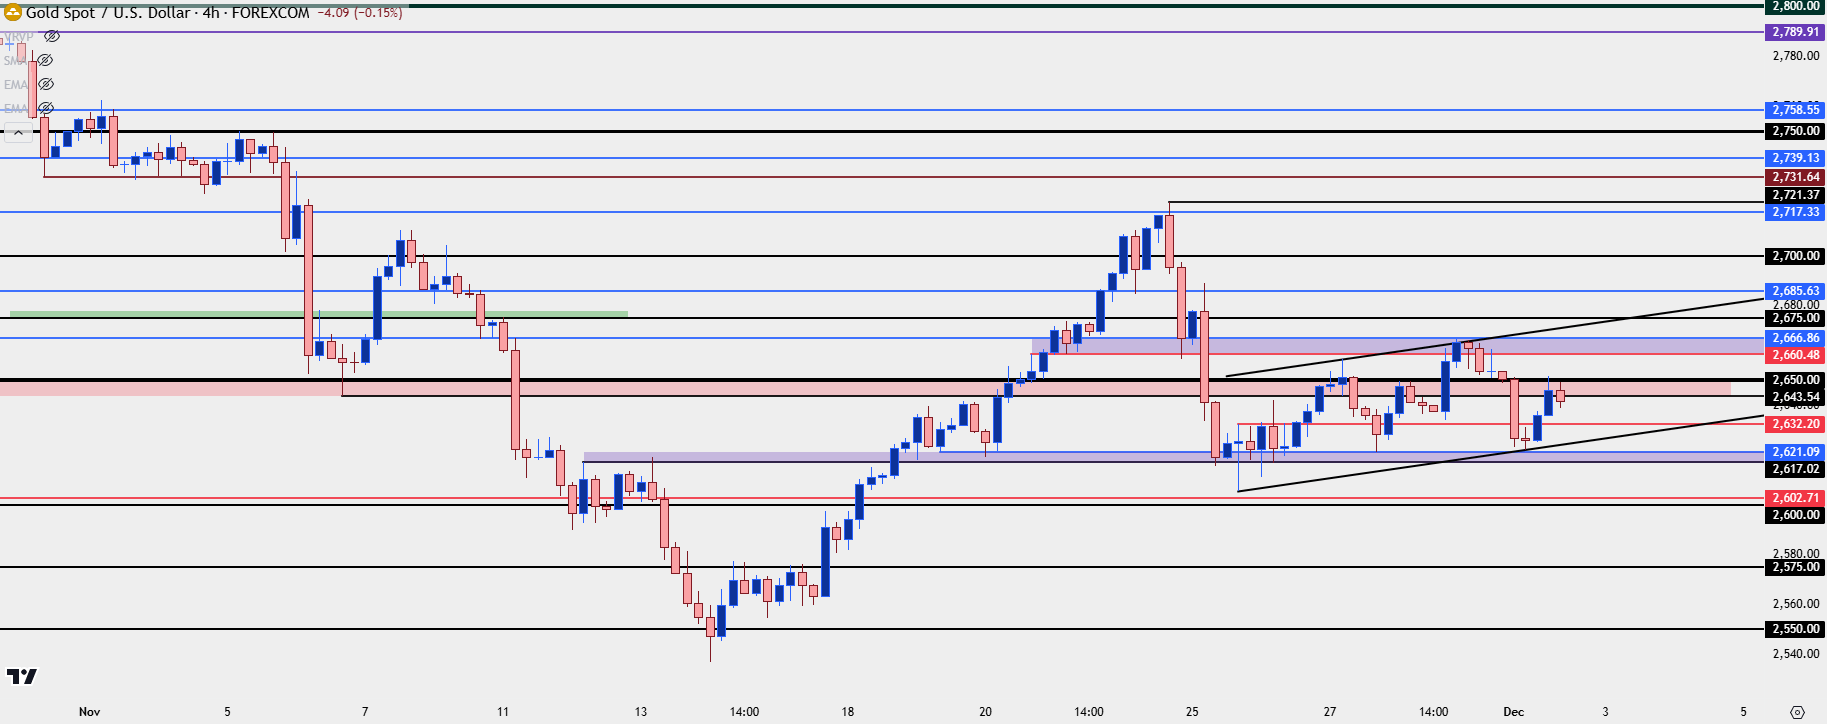Select the black 2,600.00 price label
Screen dimensions: 1827x724
coord(1796,515)
